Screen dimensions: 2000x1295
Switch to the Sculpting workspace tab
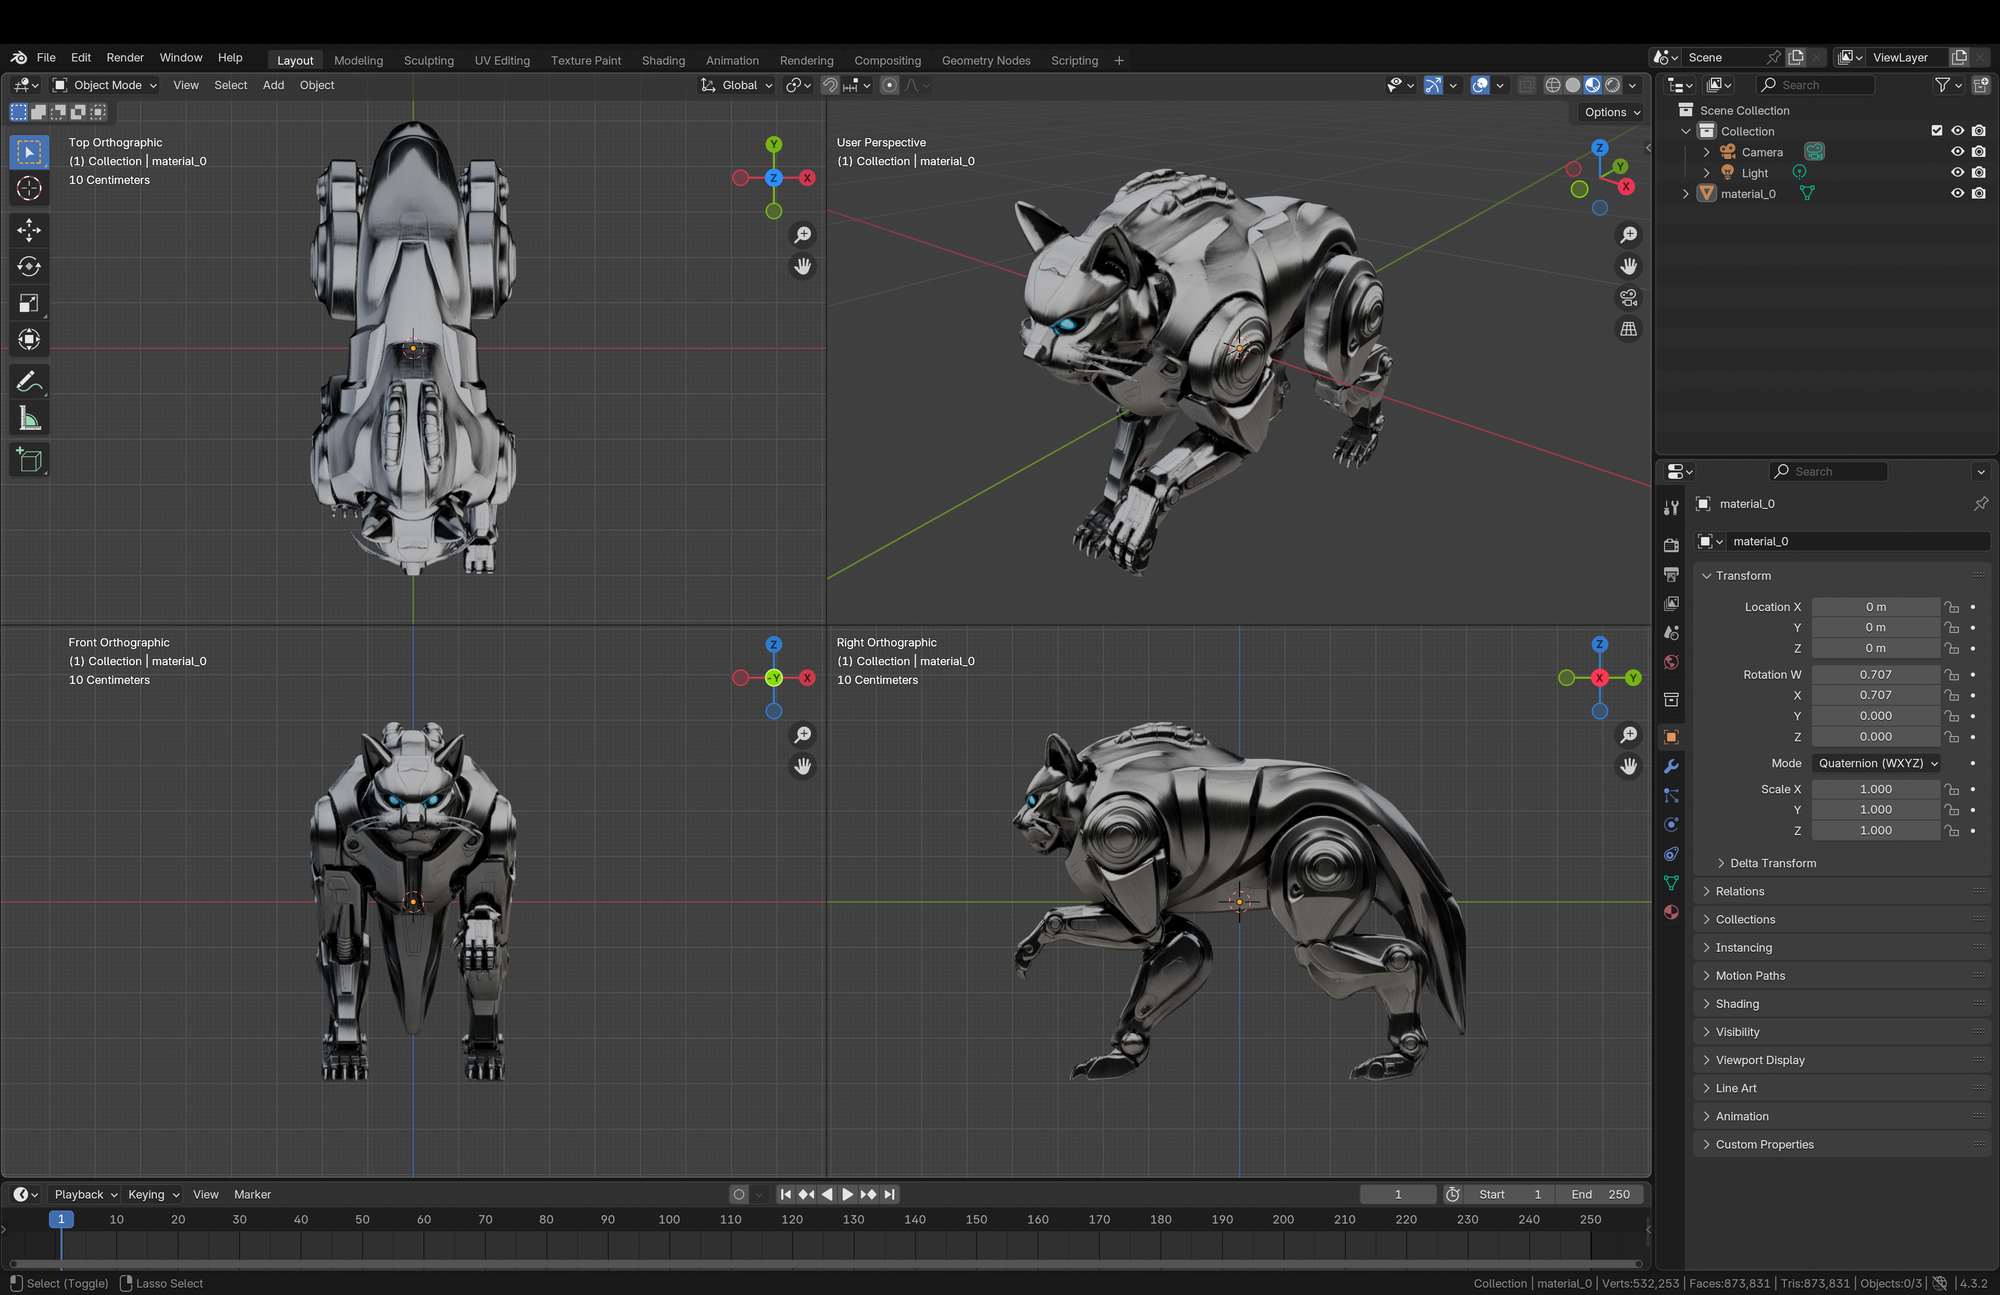tap(428, 61)
